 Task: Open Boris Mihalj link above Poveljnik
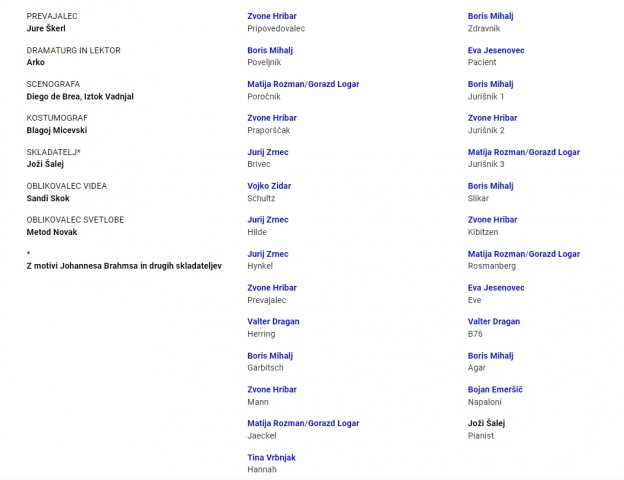pos(270,51)
